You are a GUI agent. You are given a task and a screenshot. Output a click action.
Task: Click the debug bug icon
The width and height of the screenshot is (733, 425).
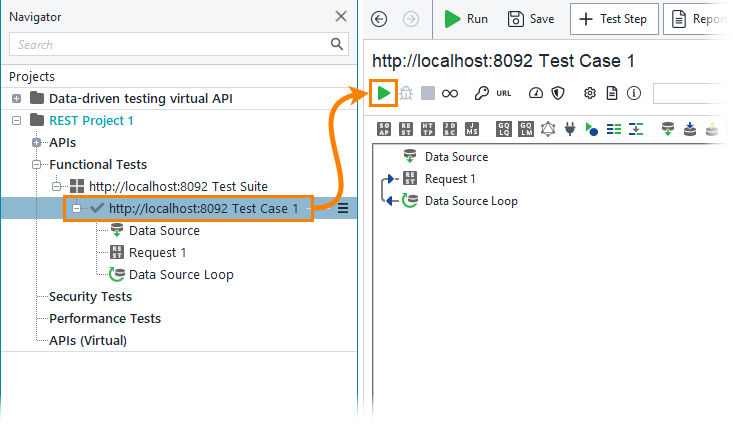(406, 93)
